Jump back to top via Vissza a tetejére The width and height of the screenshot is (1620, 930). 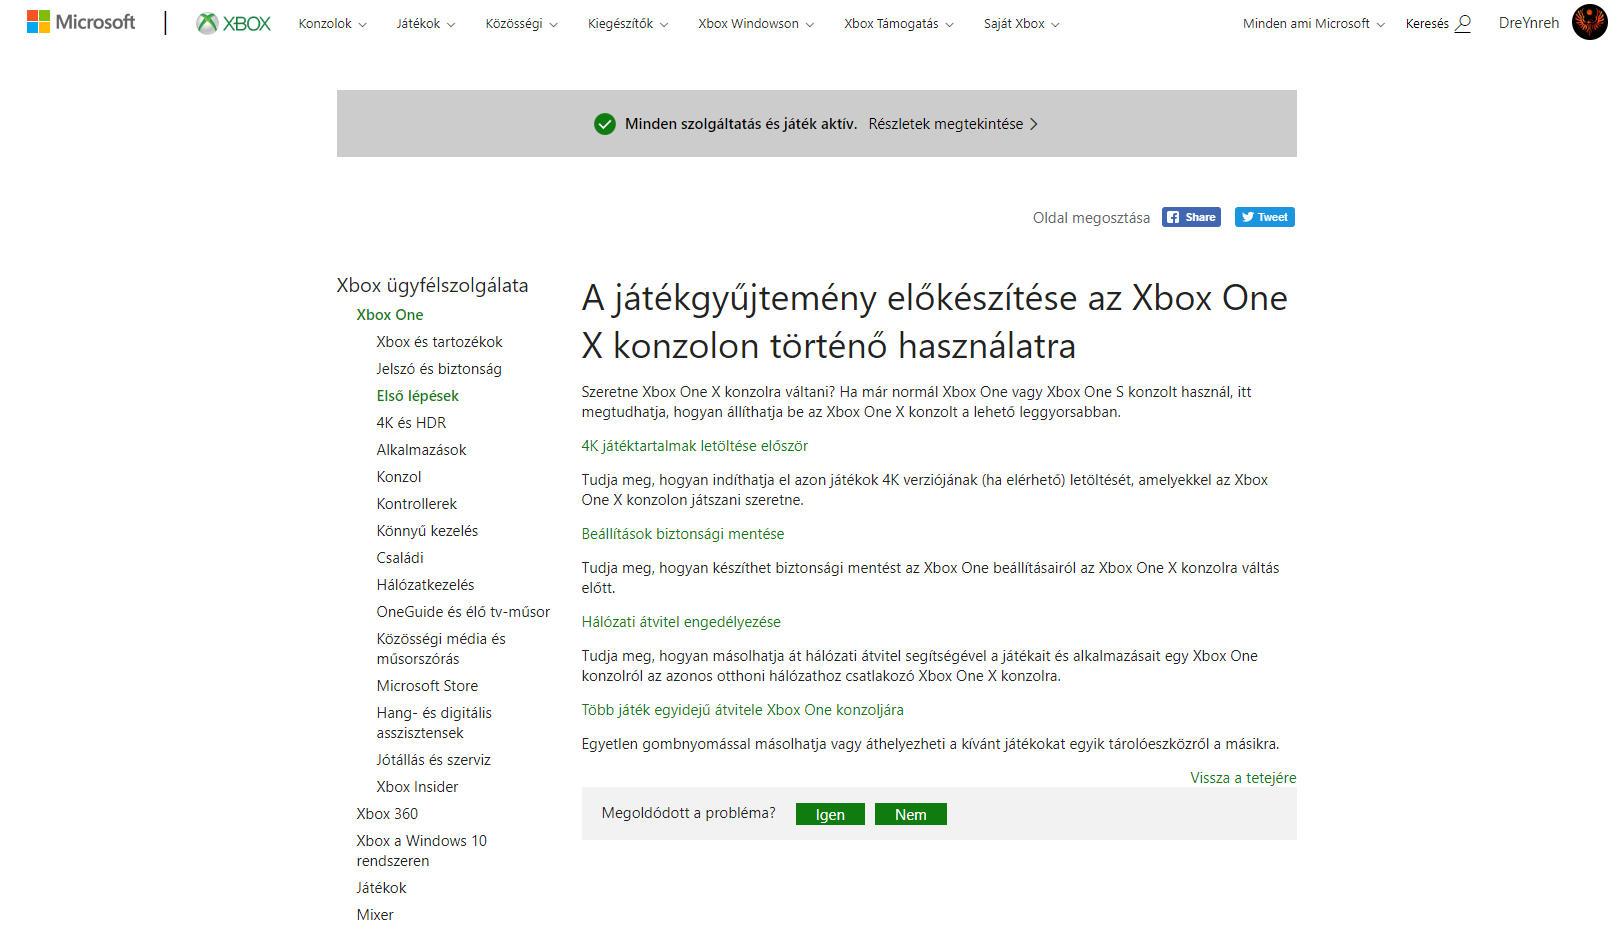pyautogui.click(x=1243, y=778)
